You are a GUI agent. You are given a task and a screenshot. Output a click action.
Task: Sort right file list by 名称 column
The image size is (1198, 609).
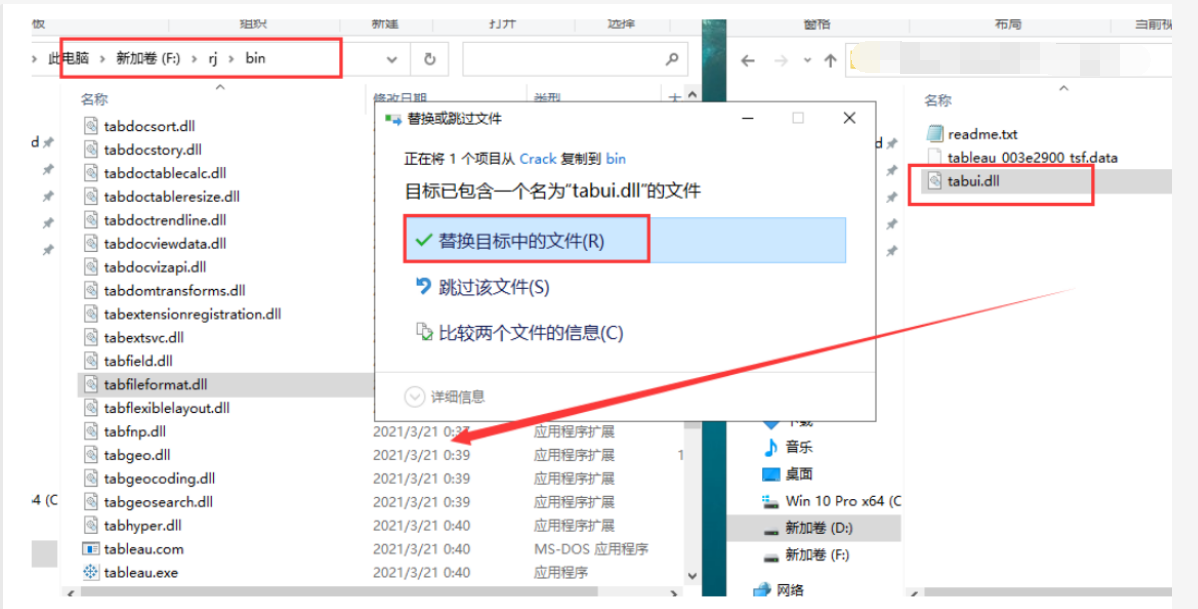(938, 100)
